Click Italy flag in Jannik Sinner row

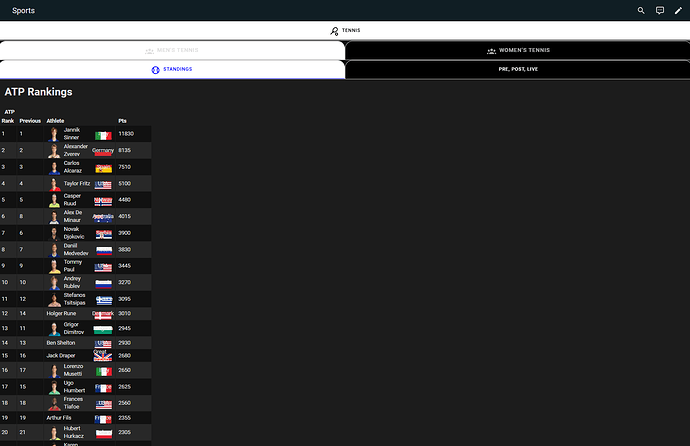[x=103, y=135]
